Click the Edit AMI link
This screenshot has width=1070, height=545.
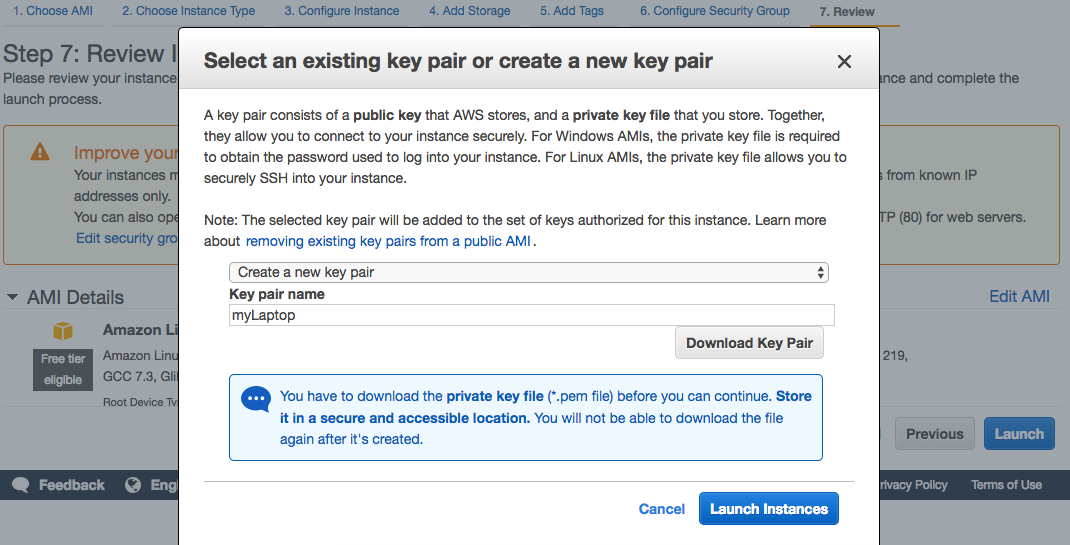pyautogui.click(x=1019, y=296)
